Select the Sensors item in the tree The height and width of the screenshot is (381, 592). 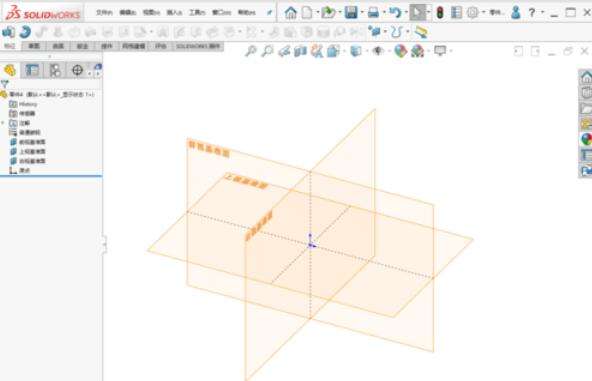(23, 113)
